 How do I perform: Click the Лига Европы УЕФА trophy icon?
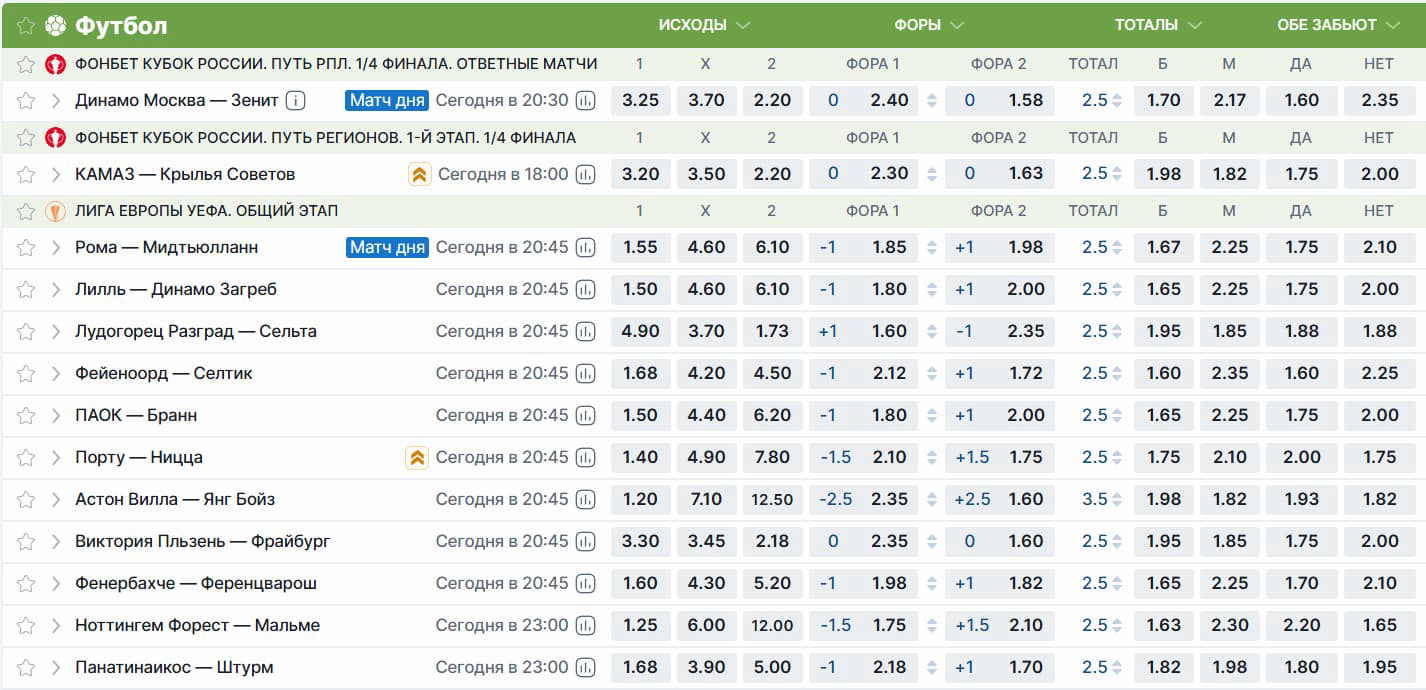56,211
